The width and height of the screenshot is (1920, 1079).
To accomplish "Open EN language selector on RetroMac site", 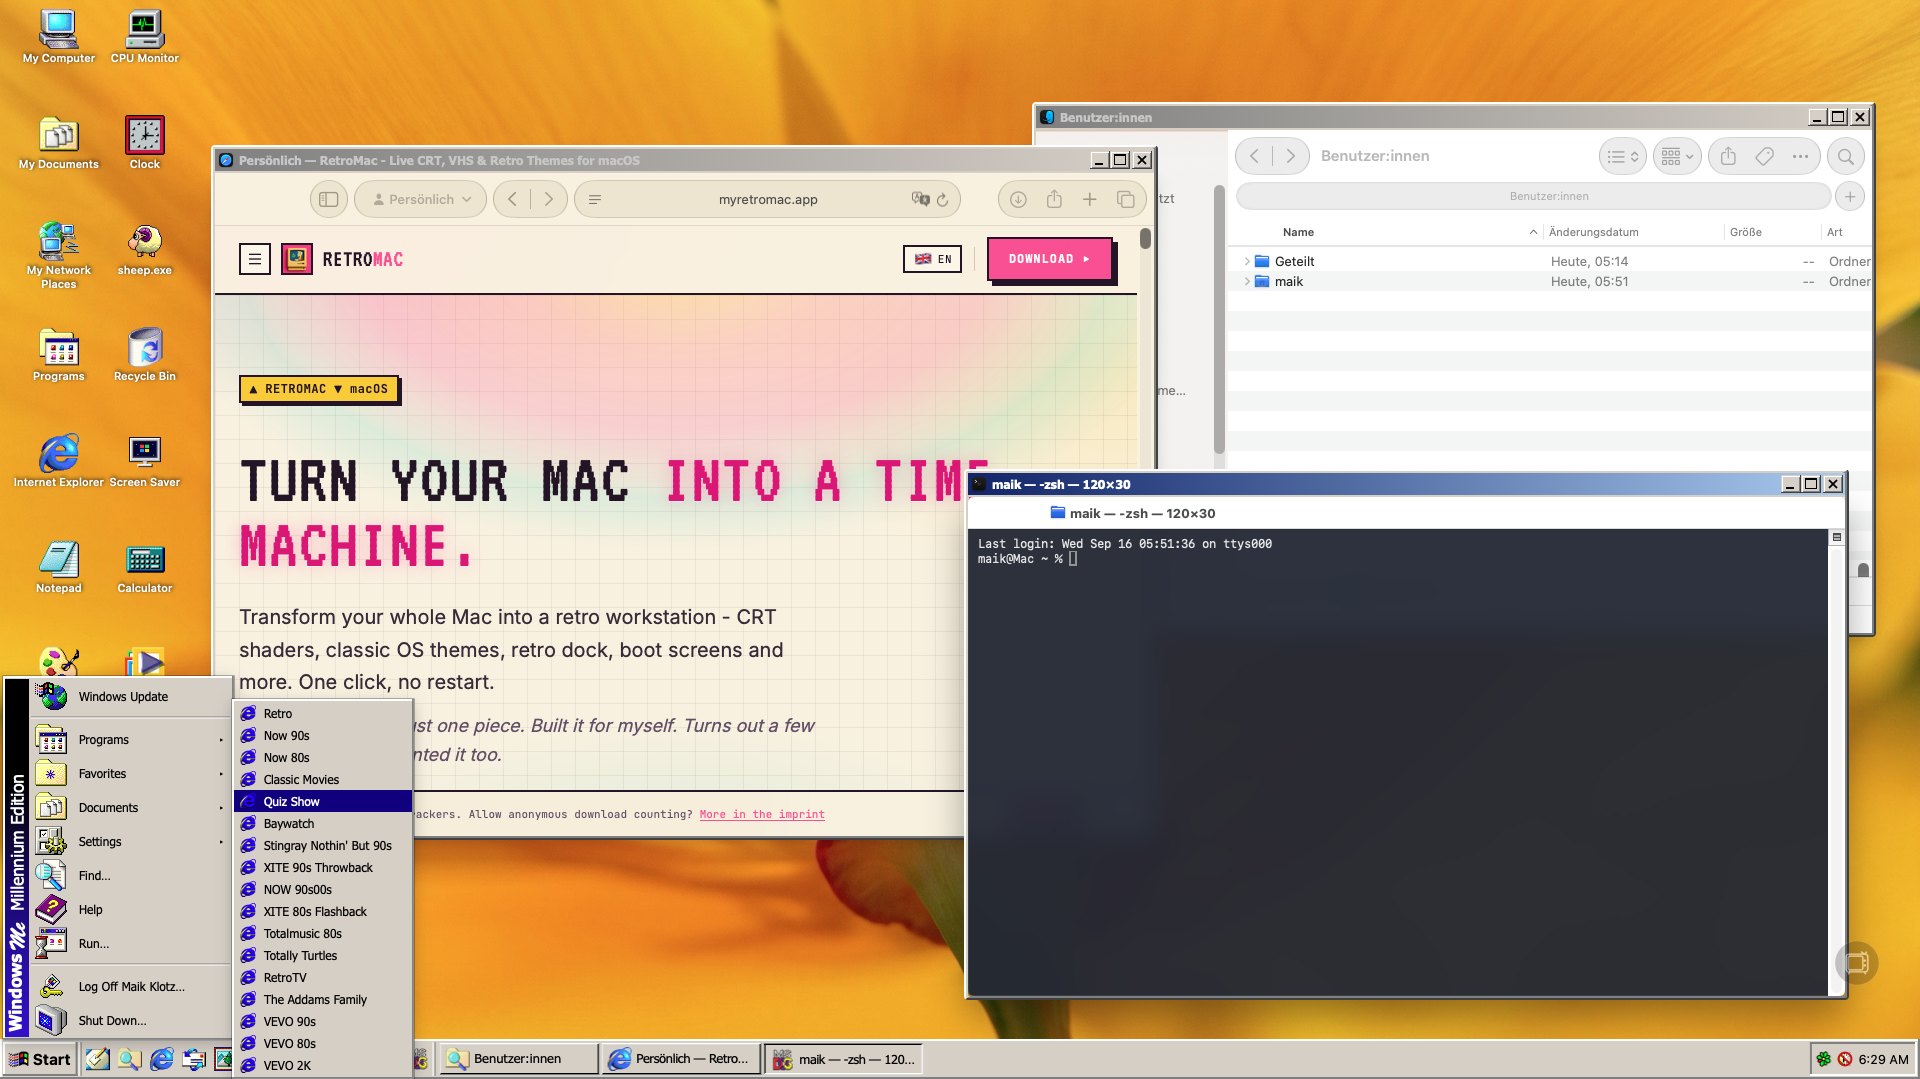I will (x=932, y=259).
